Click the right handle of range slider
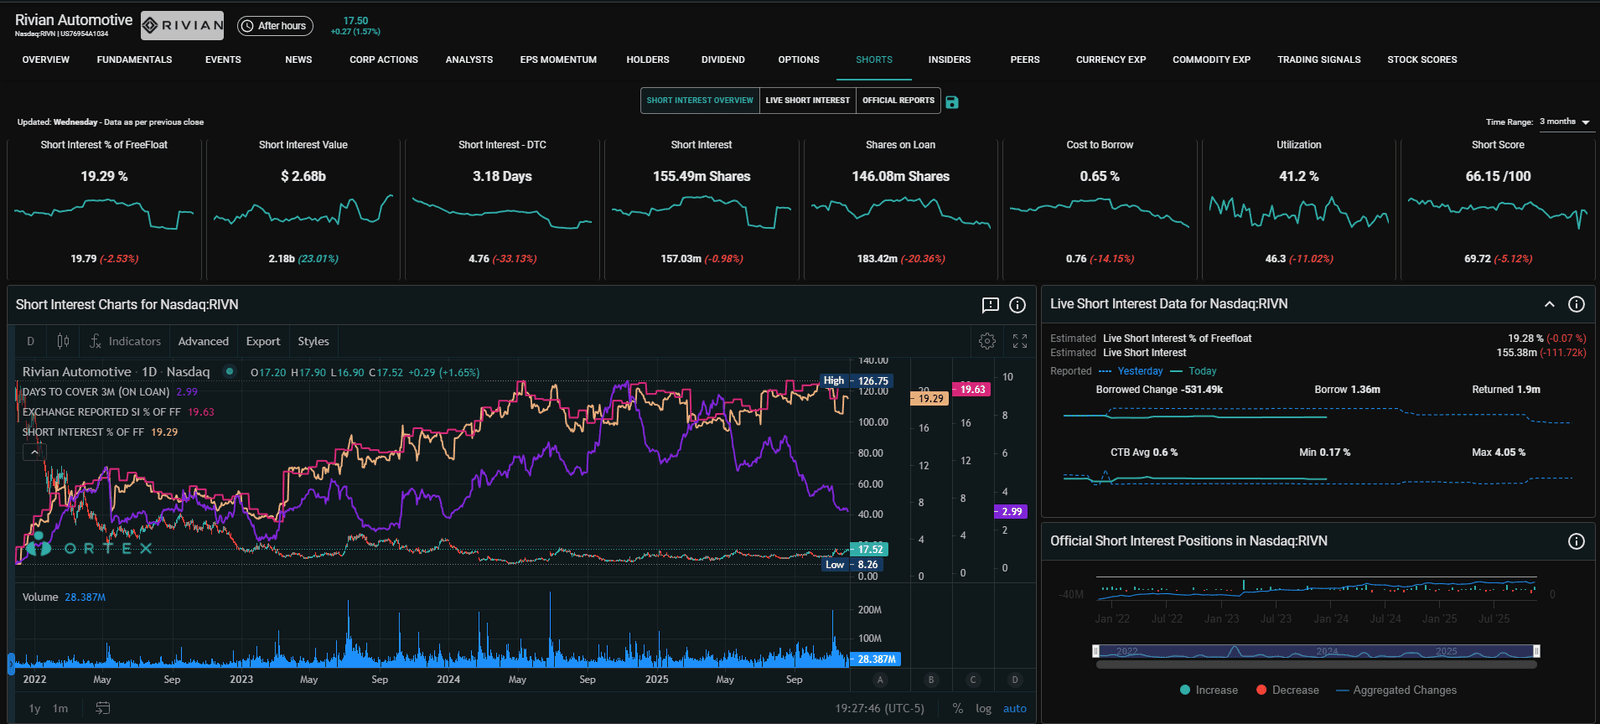Viewport: 1600px width, 724px height. pyautogui.click(x=1536, y=651)
